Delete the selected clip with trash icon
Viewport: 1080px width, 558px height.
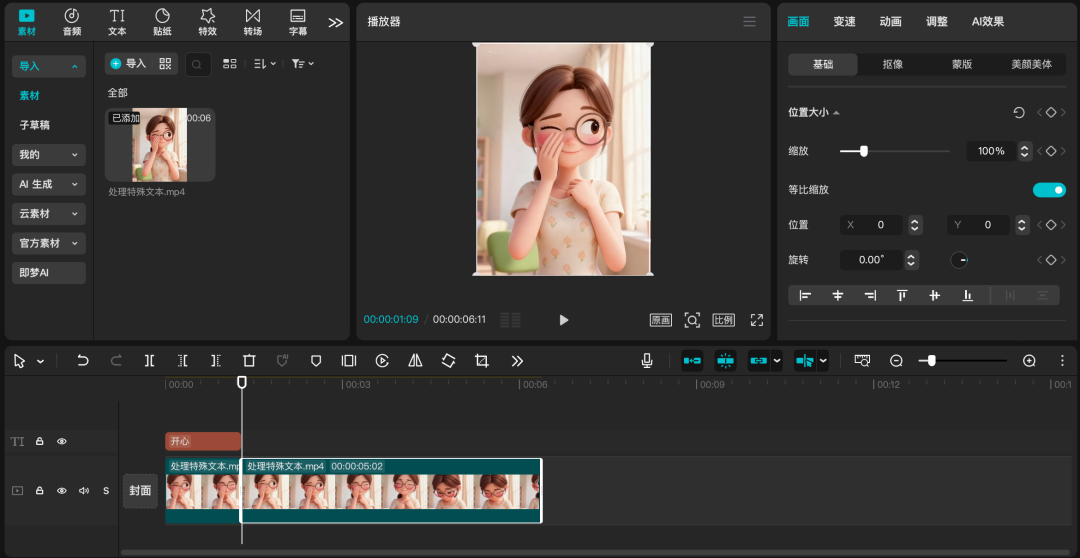point(249,361)
